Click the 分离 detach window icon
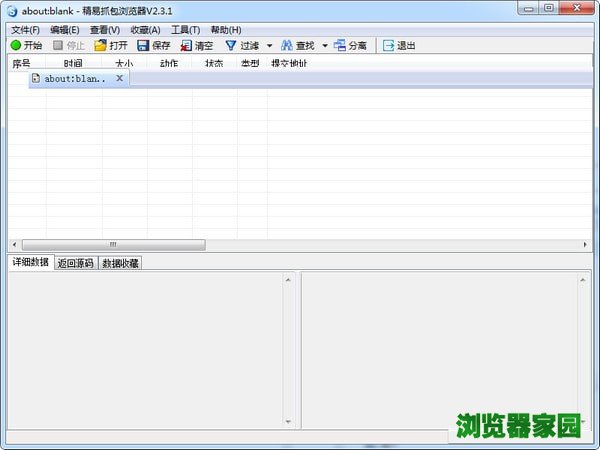The height and width of the screenshot is (450, 600). click(x=339, y=46)
